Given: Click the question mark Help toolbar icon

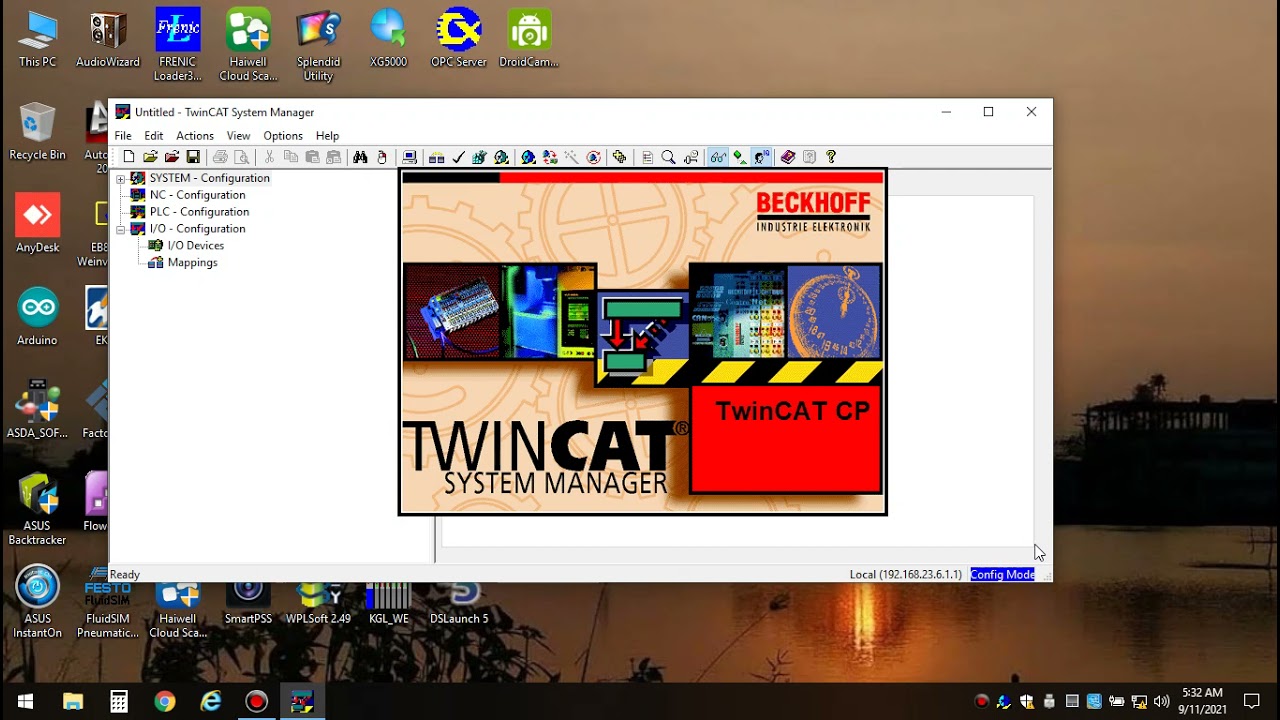Looking at the screenshot, I should (x=830, y=157).
